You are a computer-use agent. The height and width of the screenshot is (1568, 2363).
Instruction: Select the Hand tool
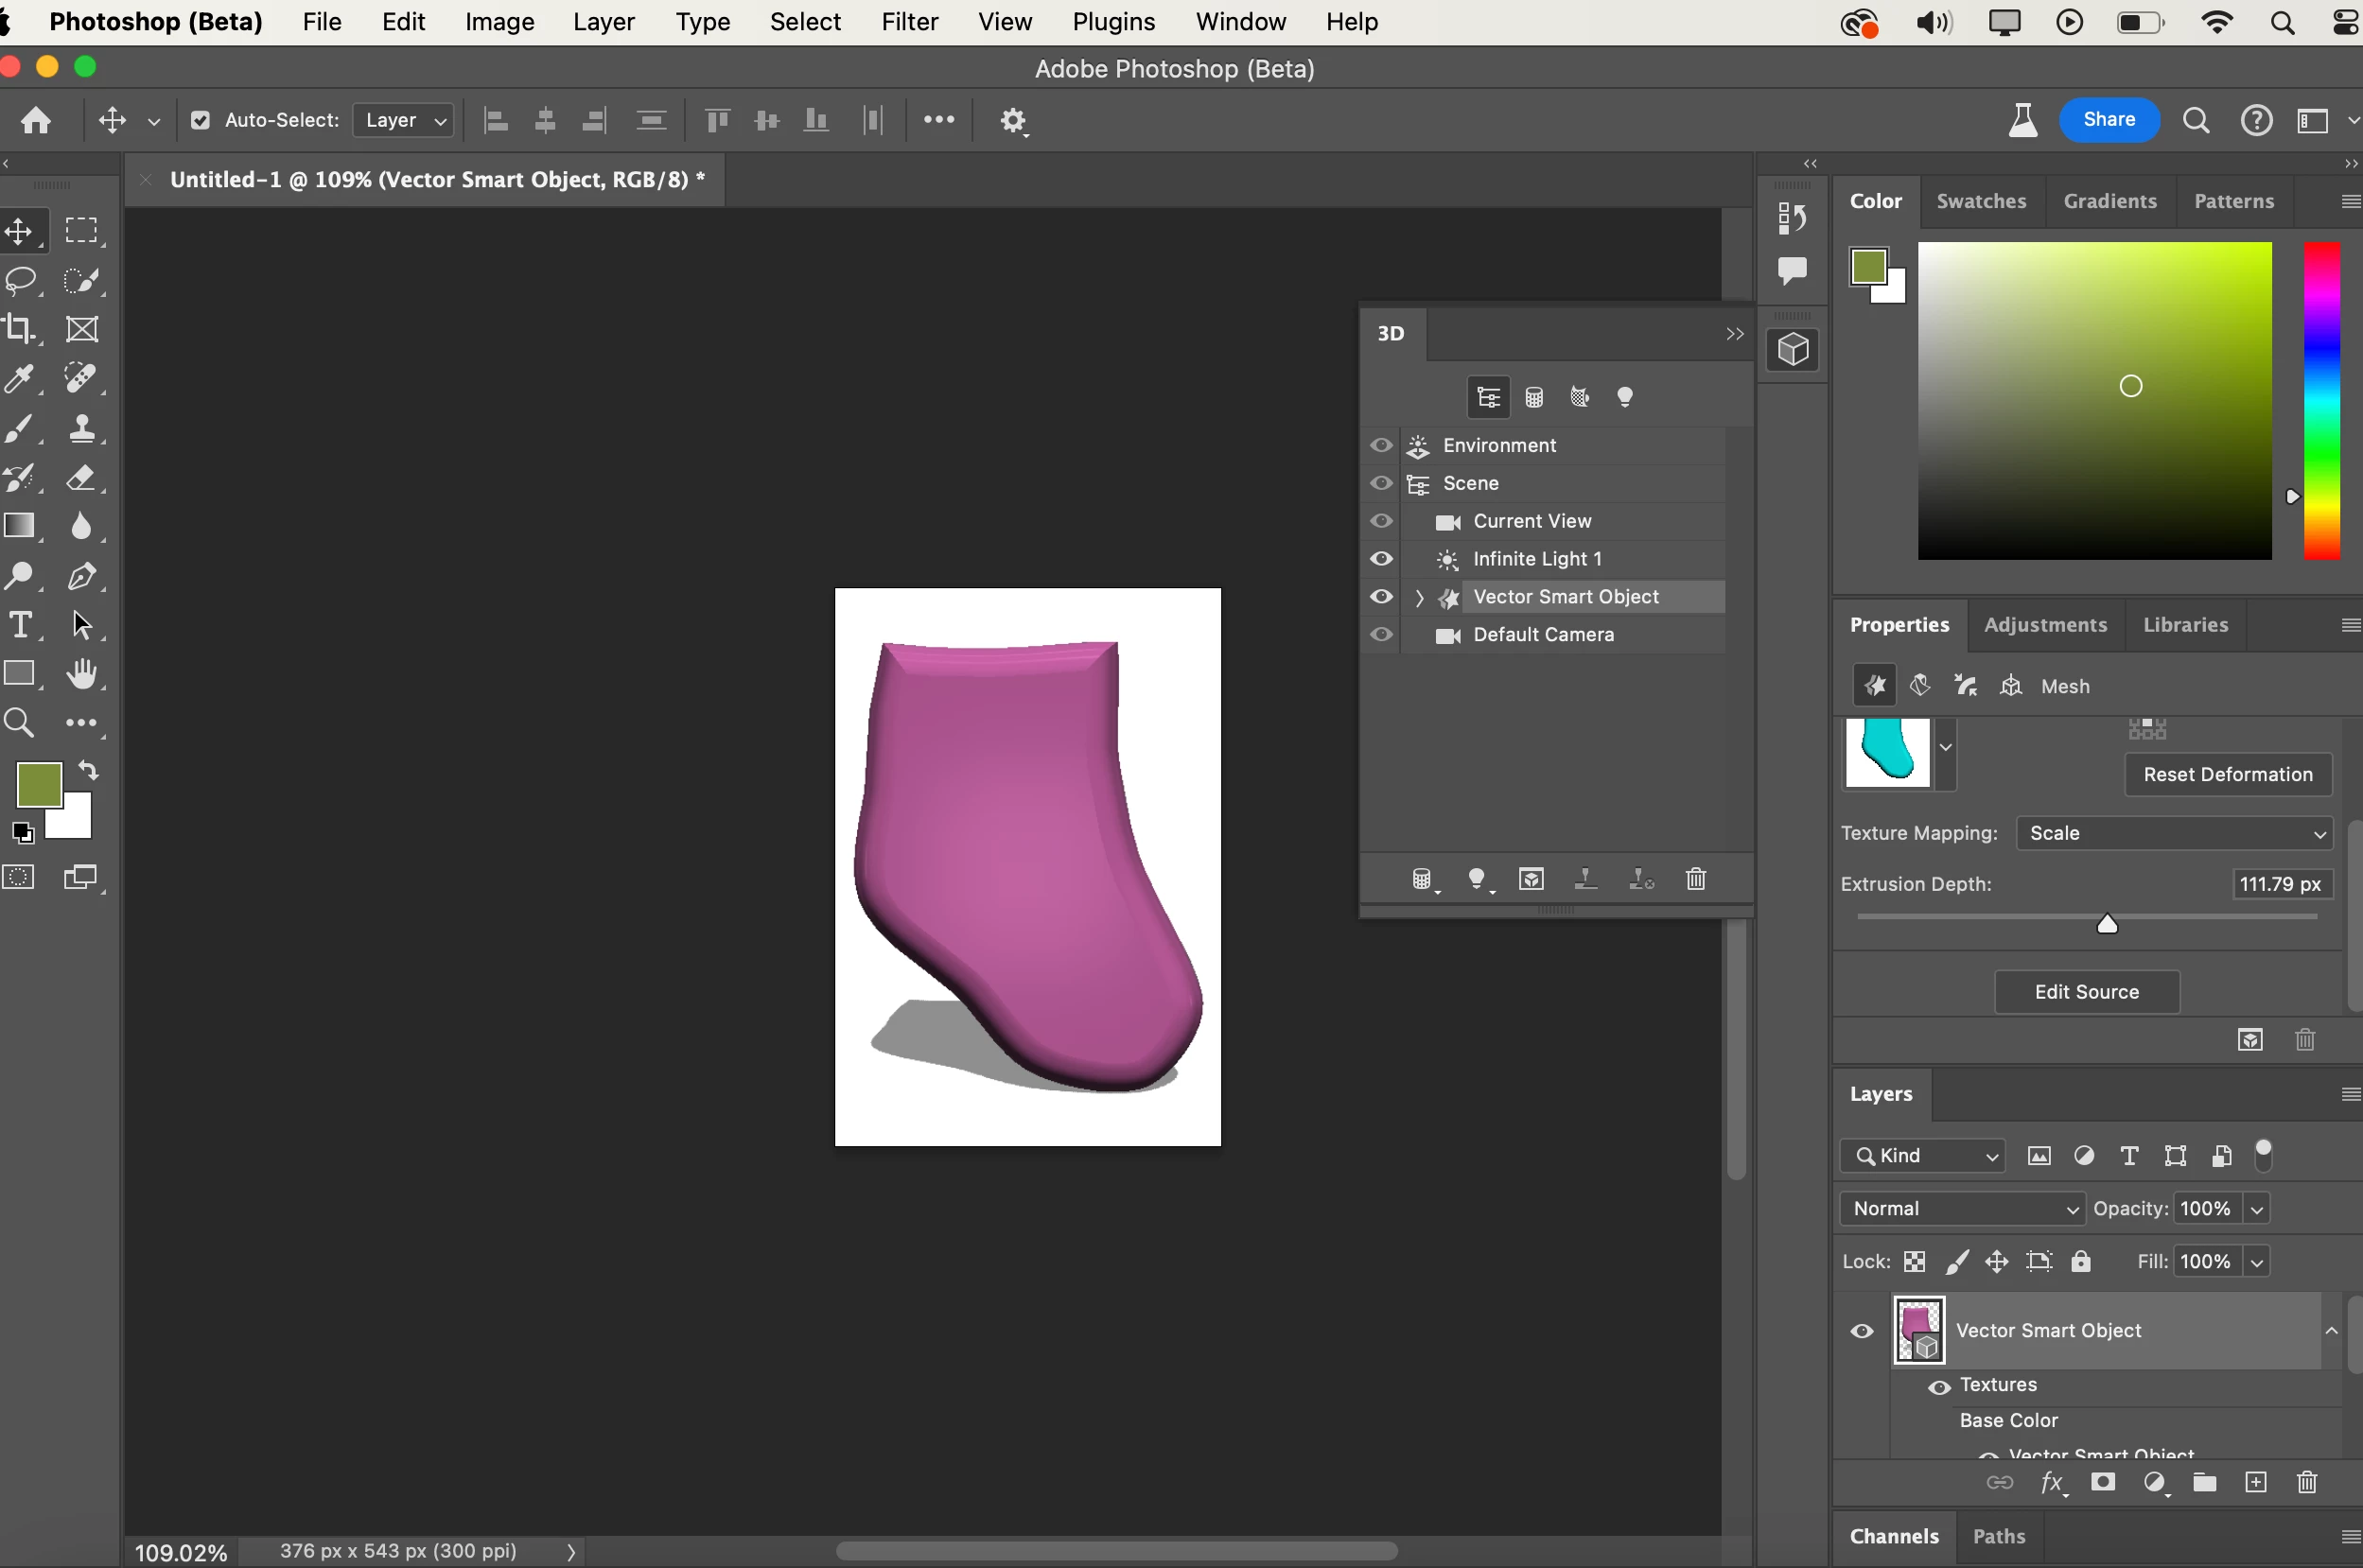[82, 674]
